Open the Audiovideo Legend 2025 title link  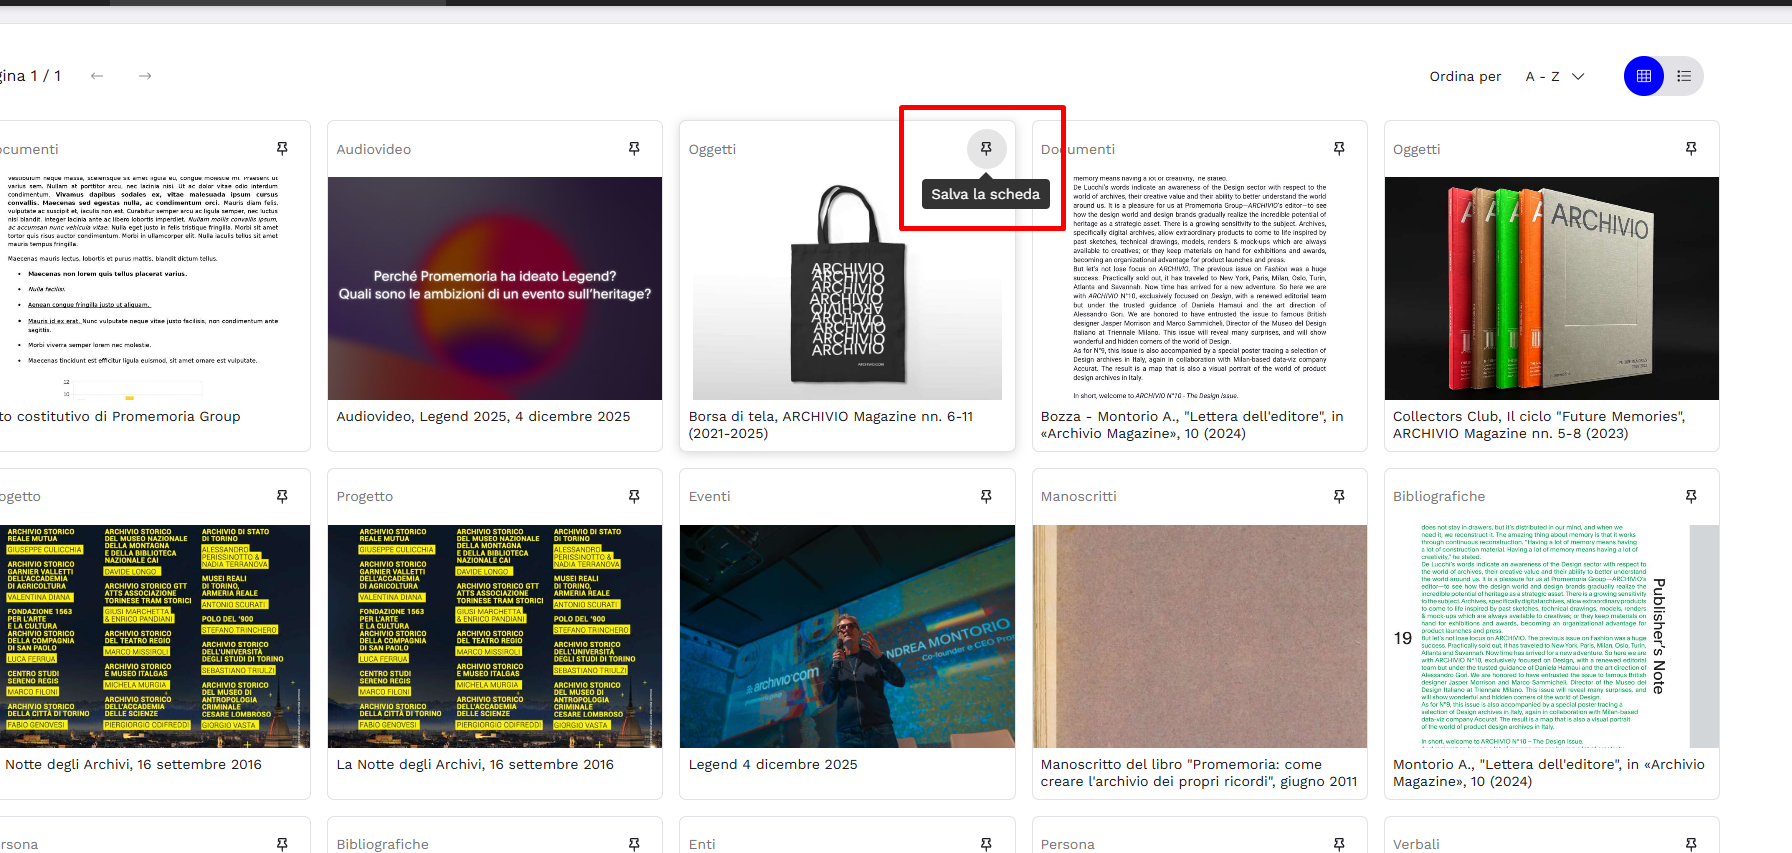tap(484, 417)
